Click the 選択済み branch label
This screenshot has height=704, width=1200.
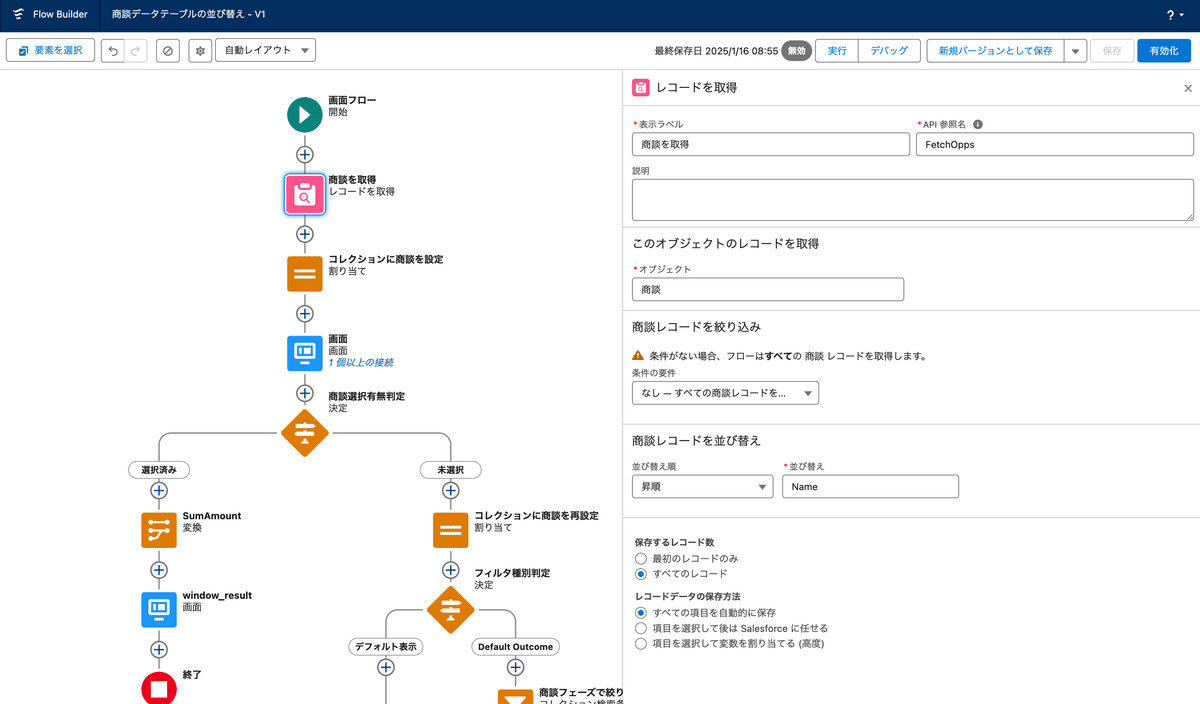(x=159, y=469)
